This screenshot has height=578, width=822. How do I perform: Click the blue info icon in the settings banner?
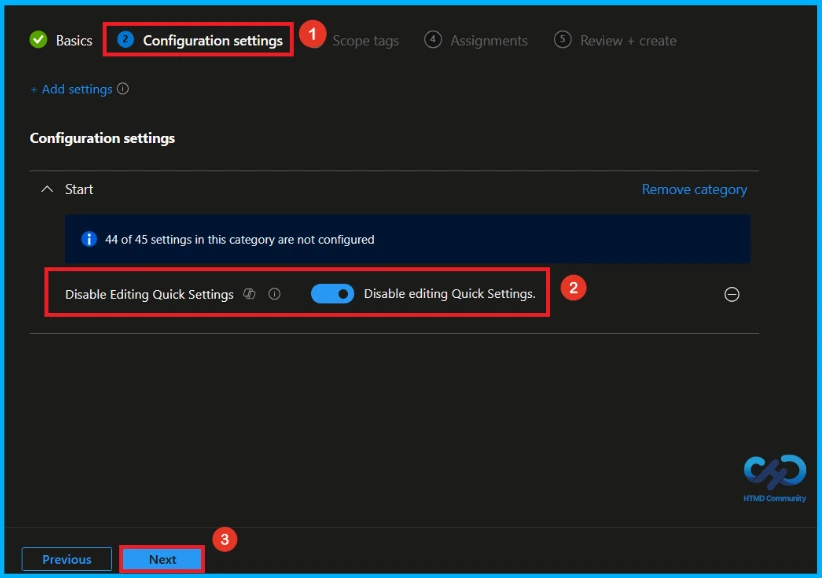[x=89, y=239]
